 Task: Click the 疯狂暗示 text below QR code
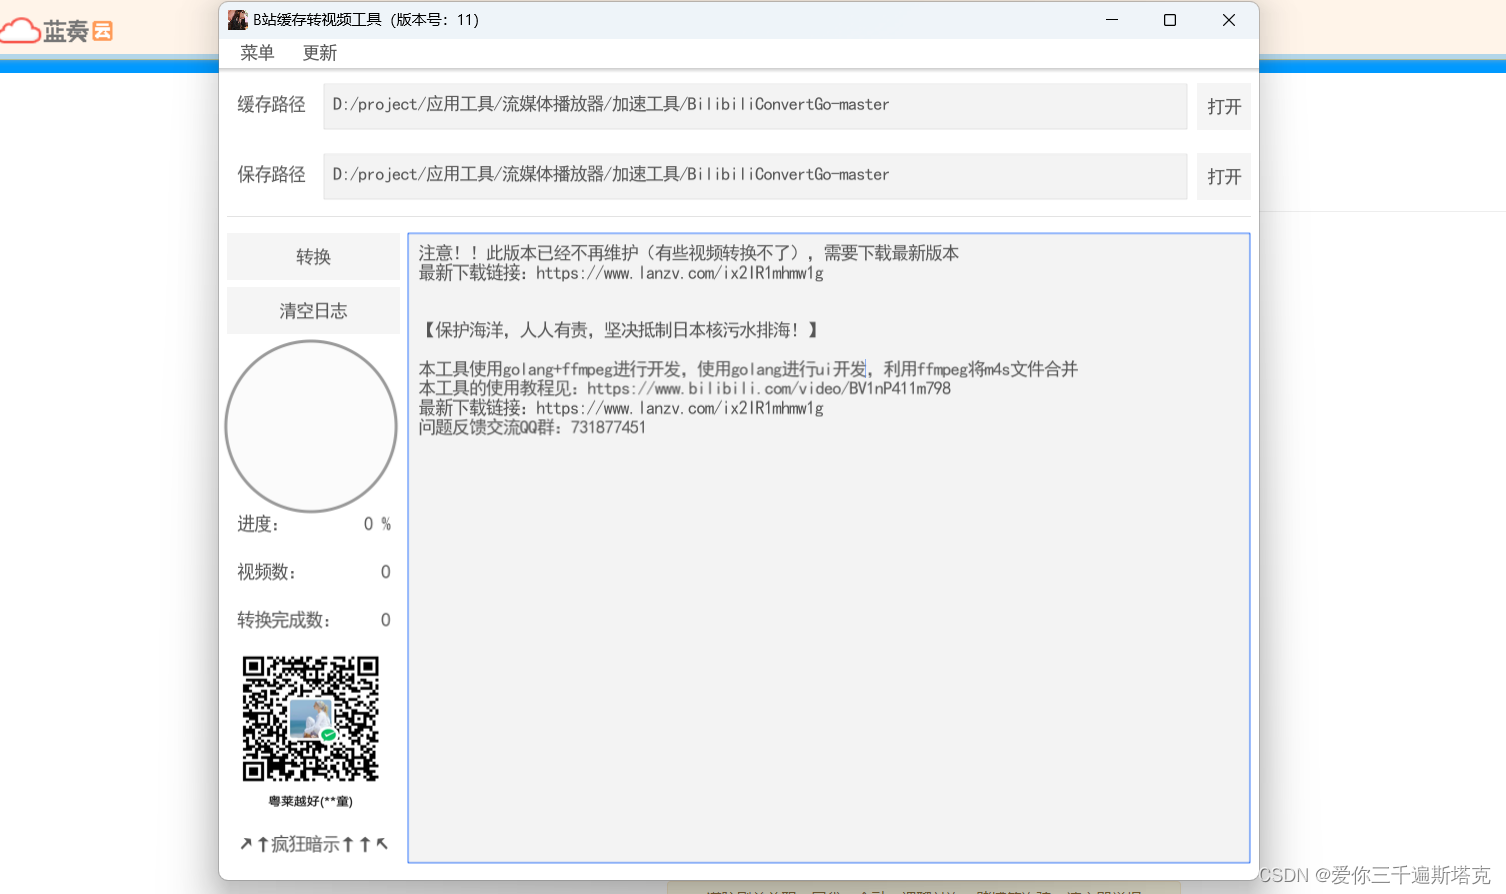tap(314, 844)
